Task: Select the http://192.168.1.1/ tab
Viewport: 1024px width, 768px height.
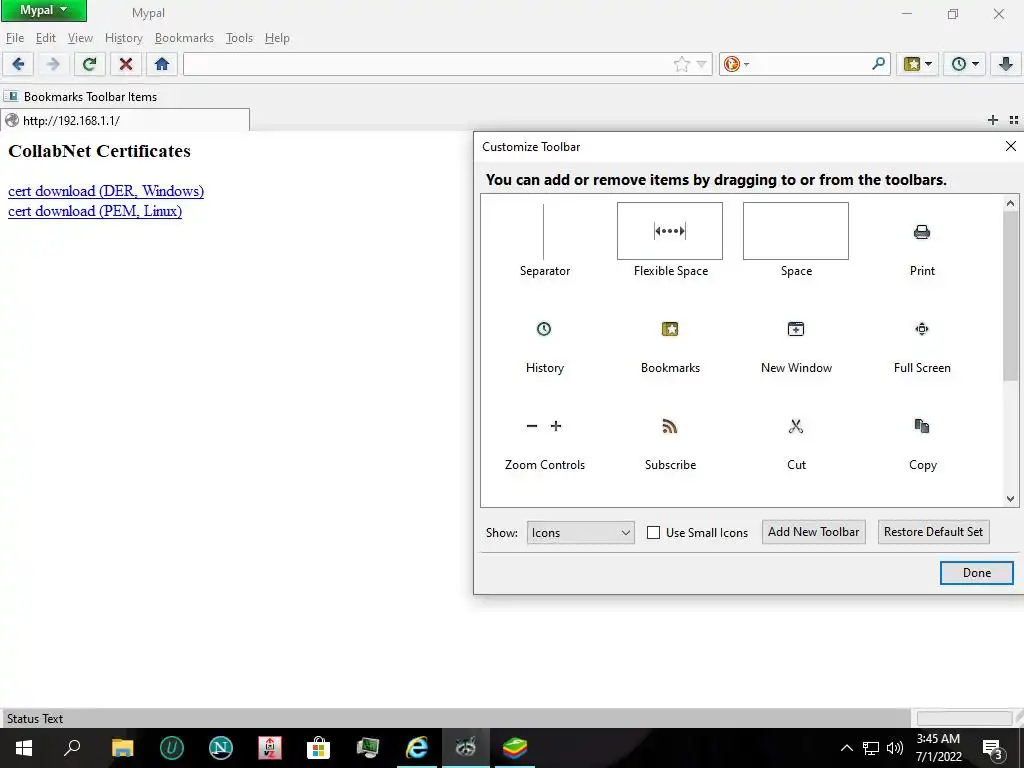Action: pyautogui.click(x=125, y=120)
